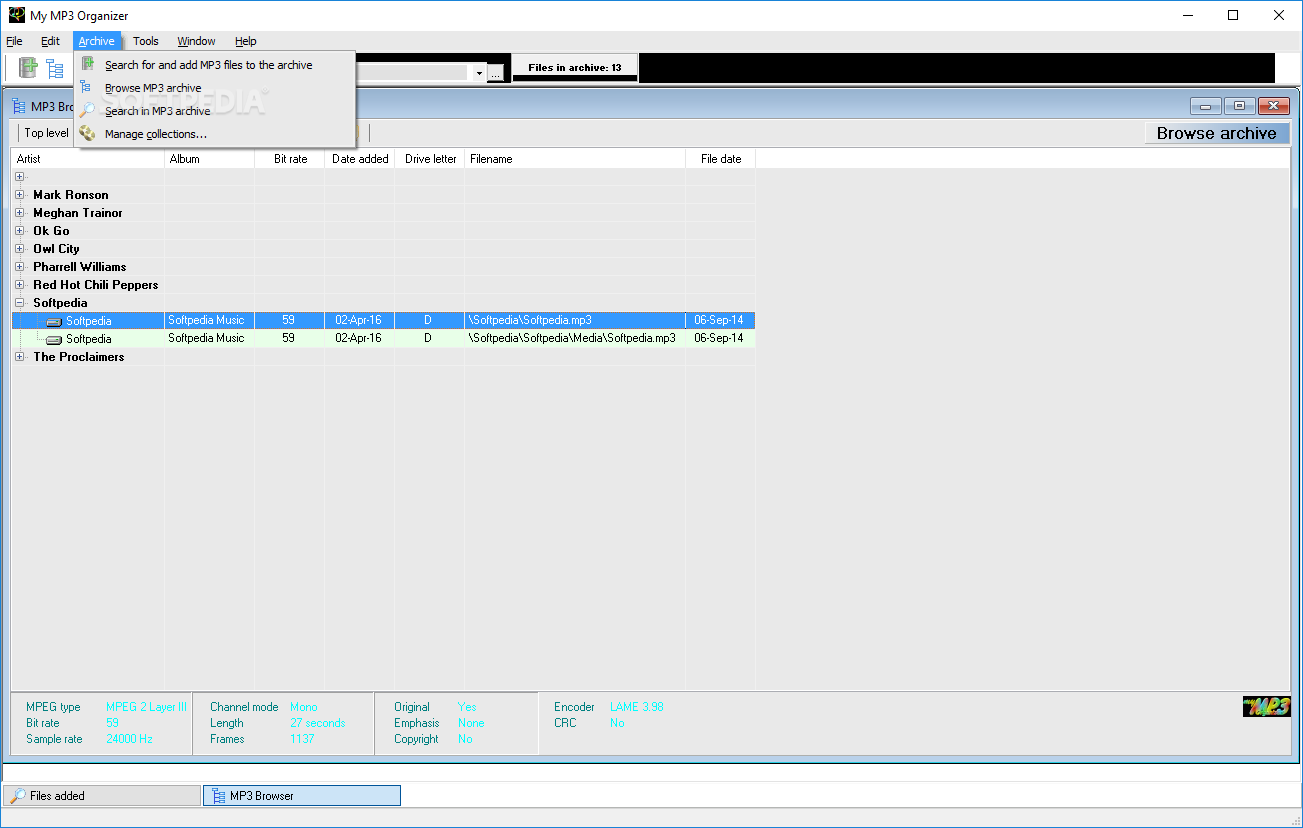Click the \Softpedia\Softpedia\Media\Softpedia.mp3 filename cell
Image resolution: width=1303 pixels, height=828 pixels.
[575, 339]
